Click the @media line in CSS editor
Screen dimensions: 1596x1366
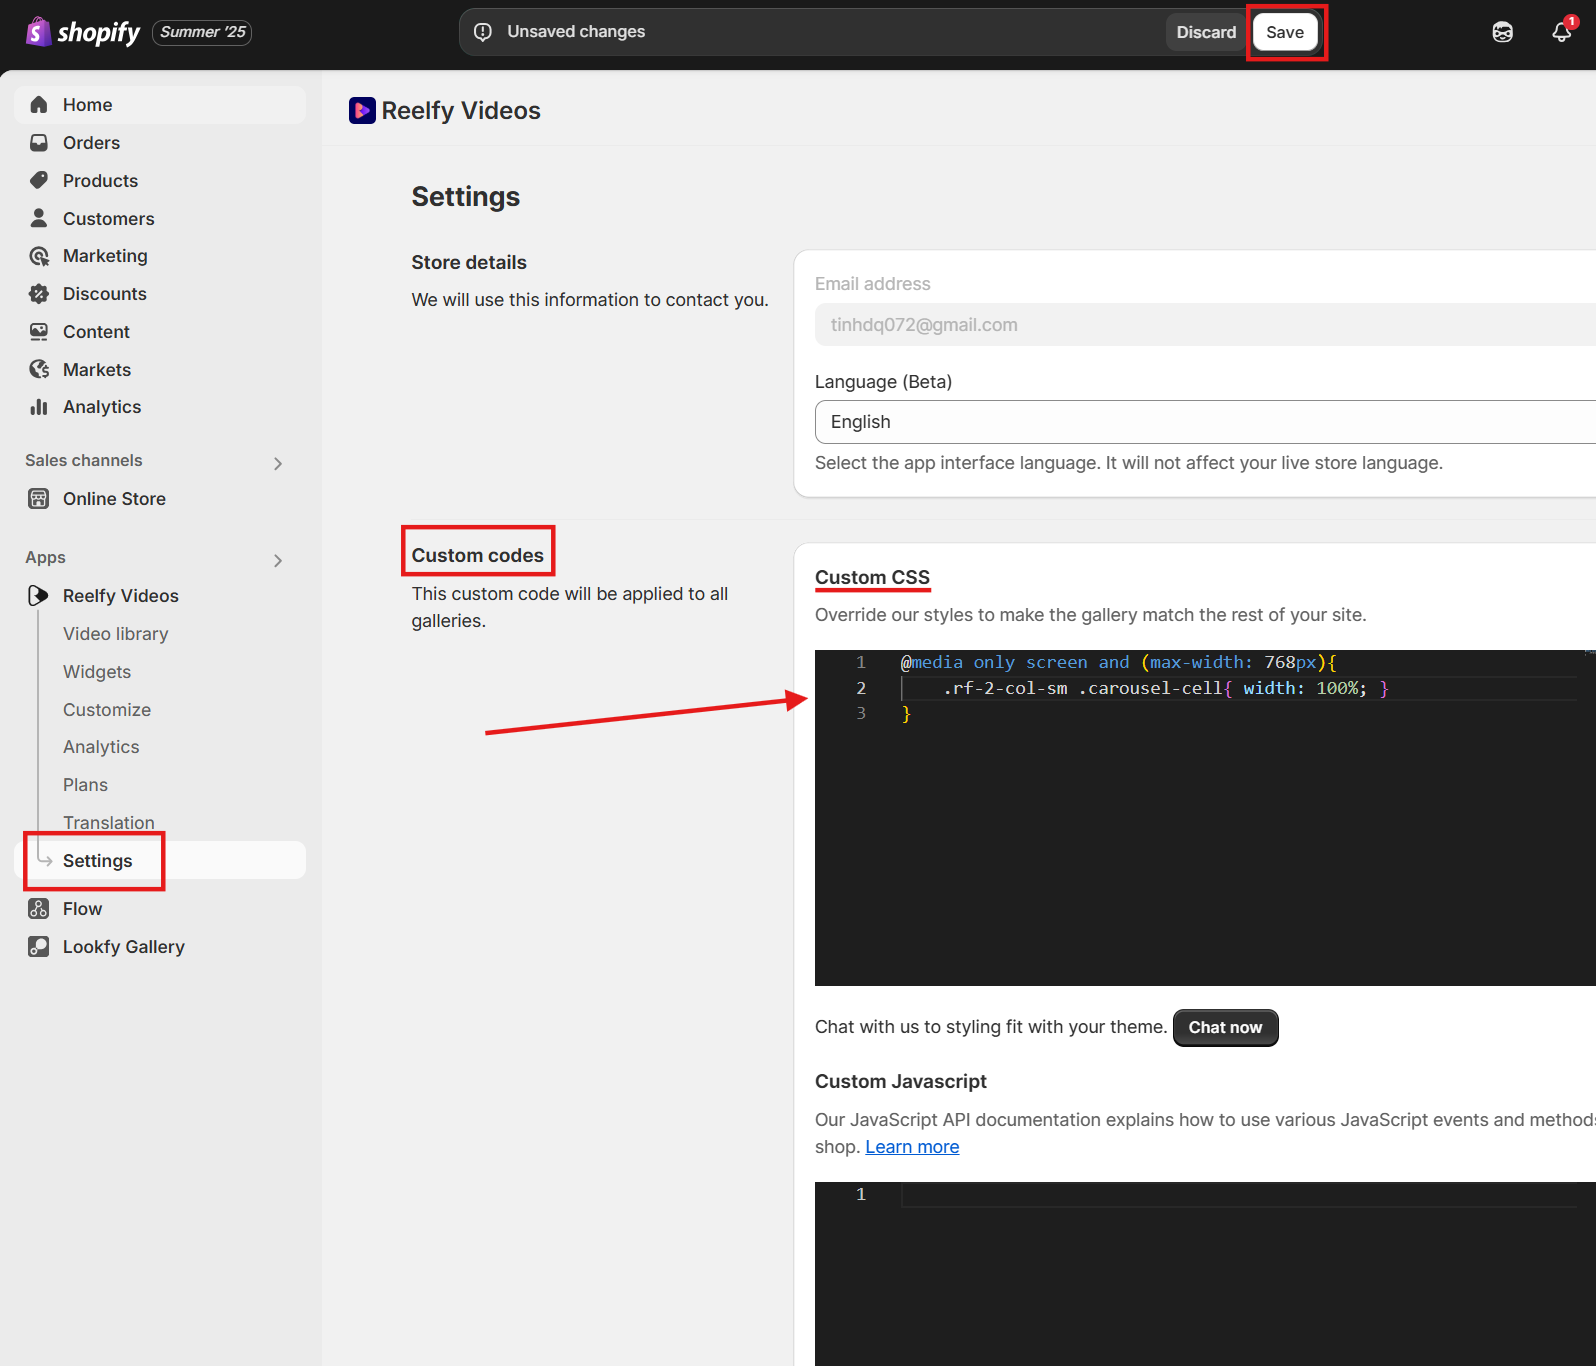pos(1118,663)
